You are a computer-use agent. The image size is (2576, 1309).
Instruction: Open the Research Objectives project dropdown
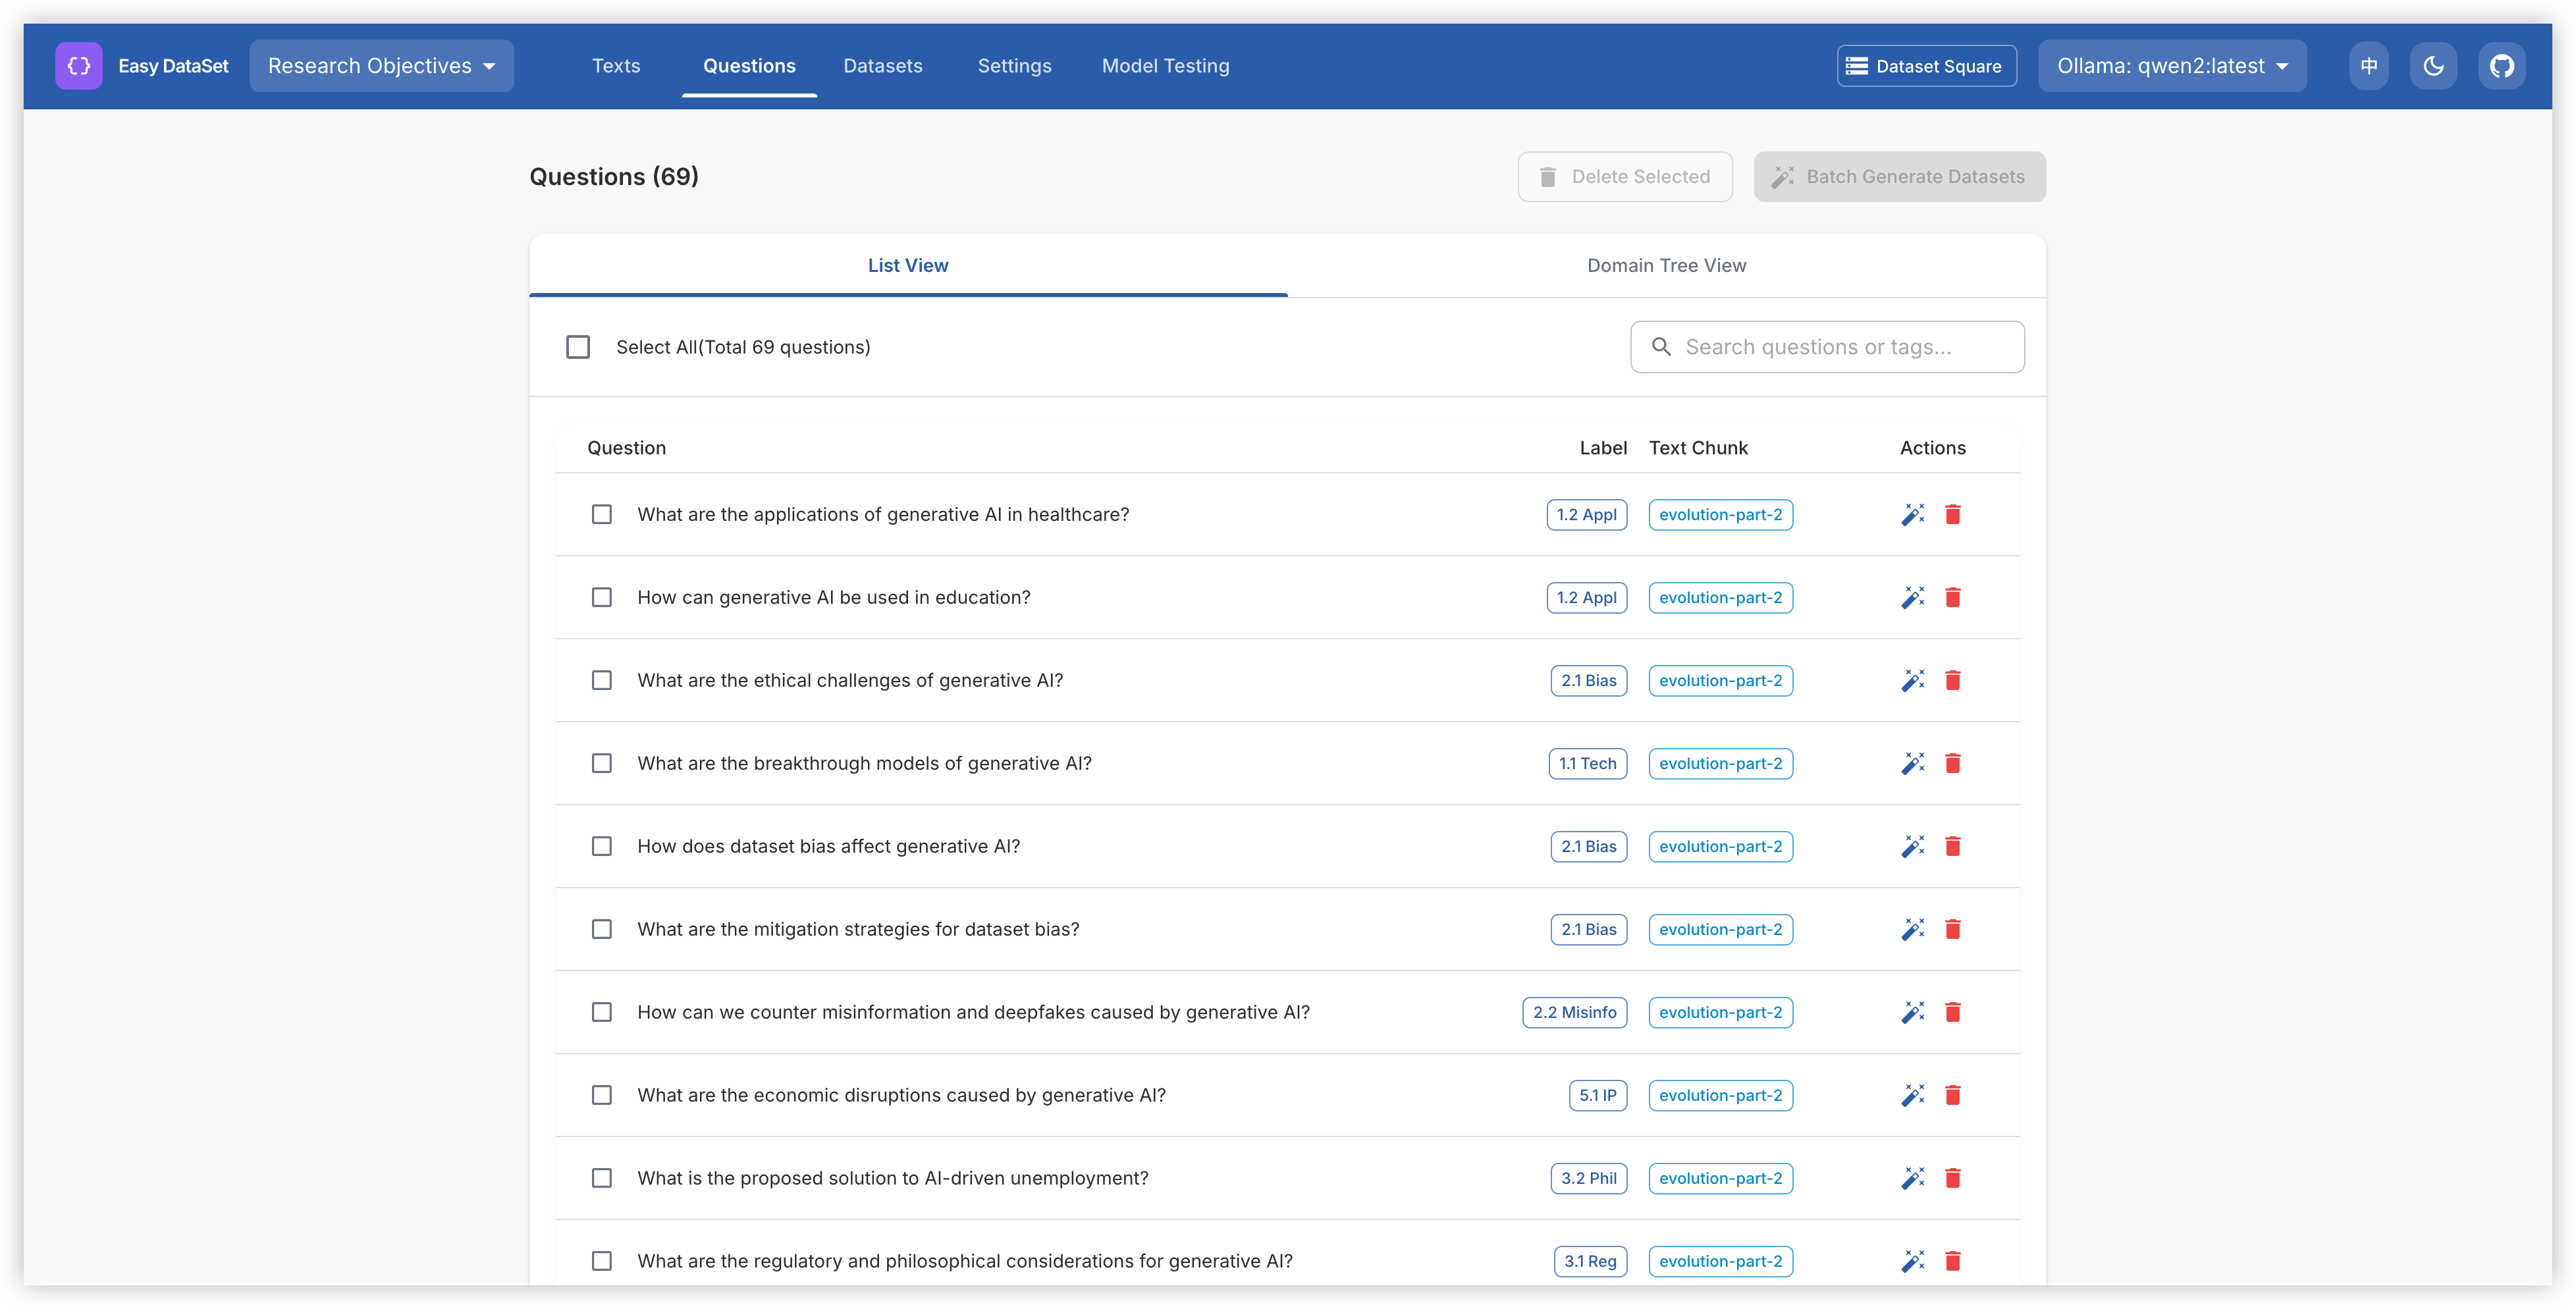(x=381, y=66)
